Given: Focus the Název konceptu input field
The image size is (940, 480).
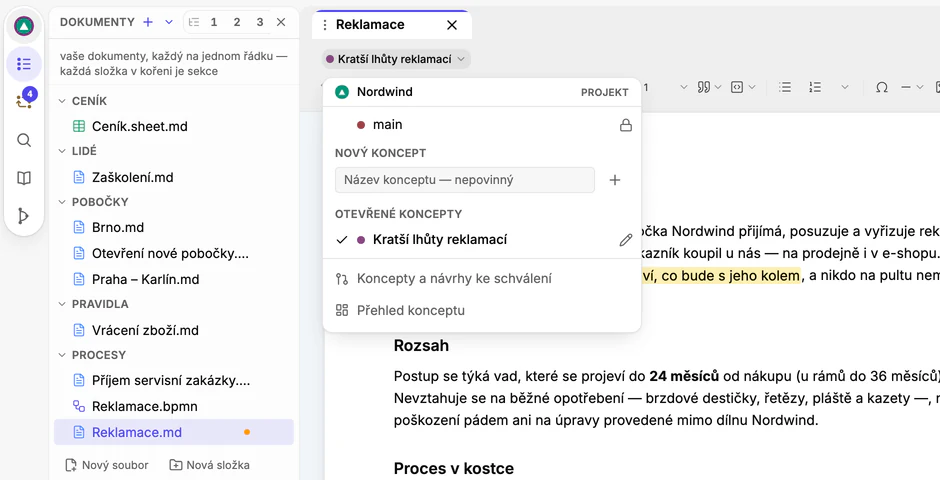Looking at the screenshot, I should (465, 180).
